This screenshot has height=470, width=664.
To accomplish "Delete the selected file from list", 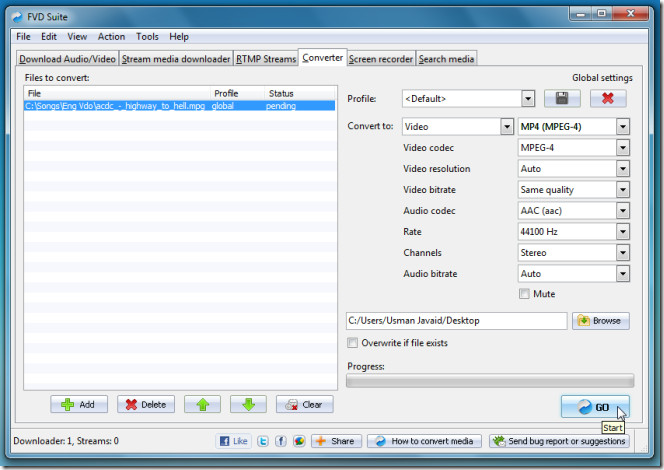I will pyautogui.click(x=146, y=404).
